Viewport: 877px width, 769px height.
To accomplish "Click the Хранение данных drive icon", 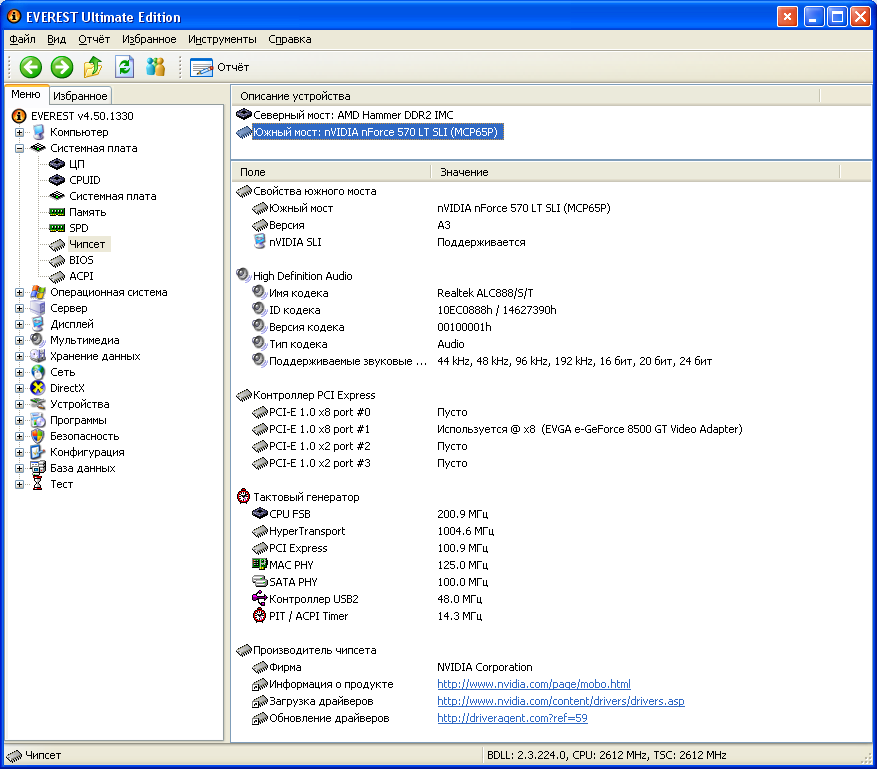I will (38, 356).
